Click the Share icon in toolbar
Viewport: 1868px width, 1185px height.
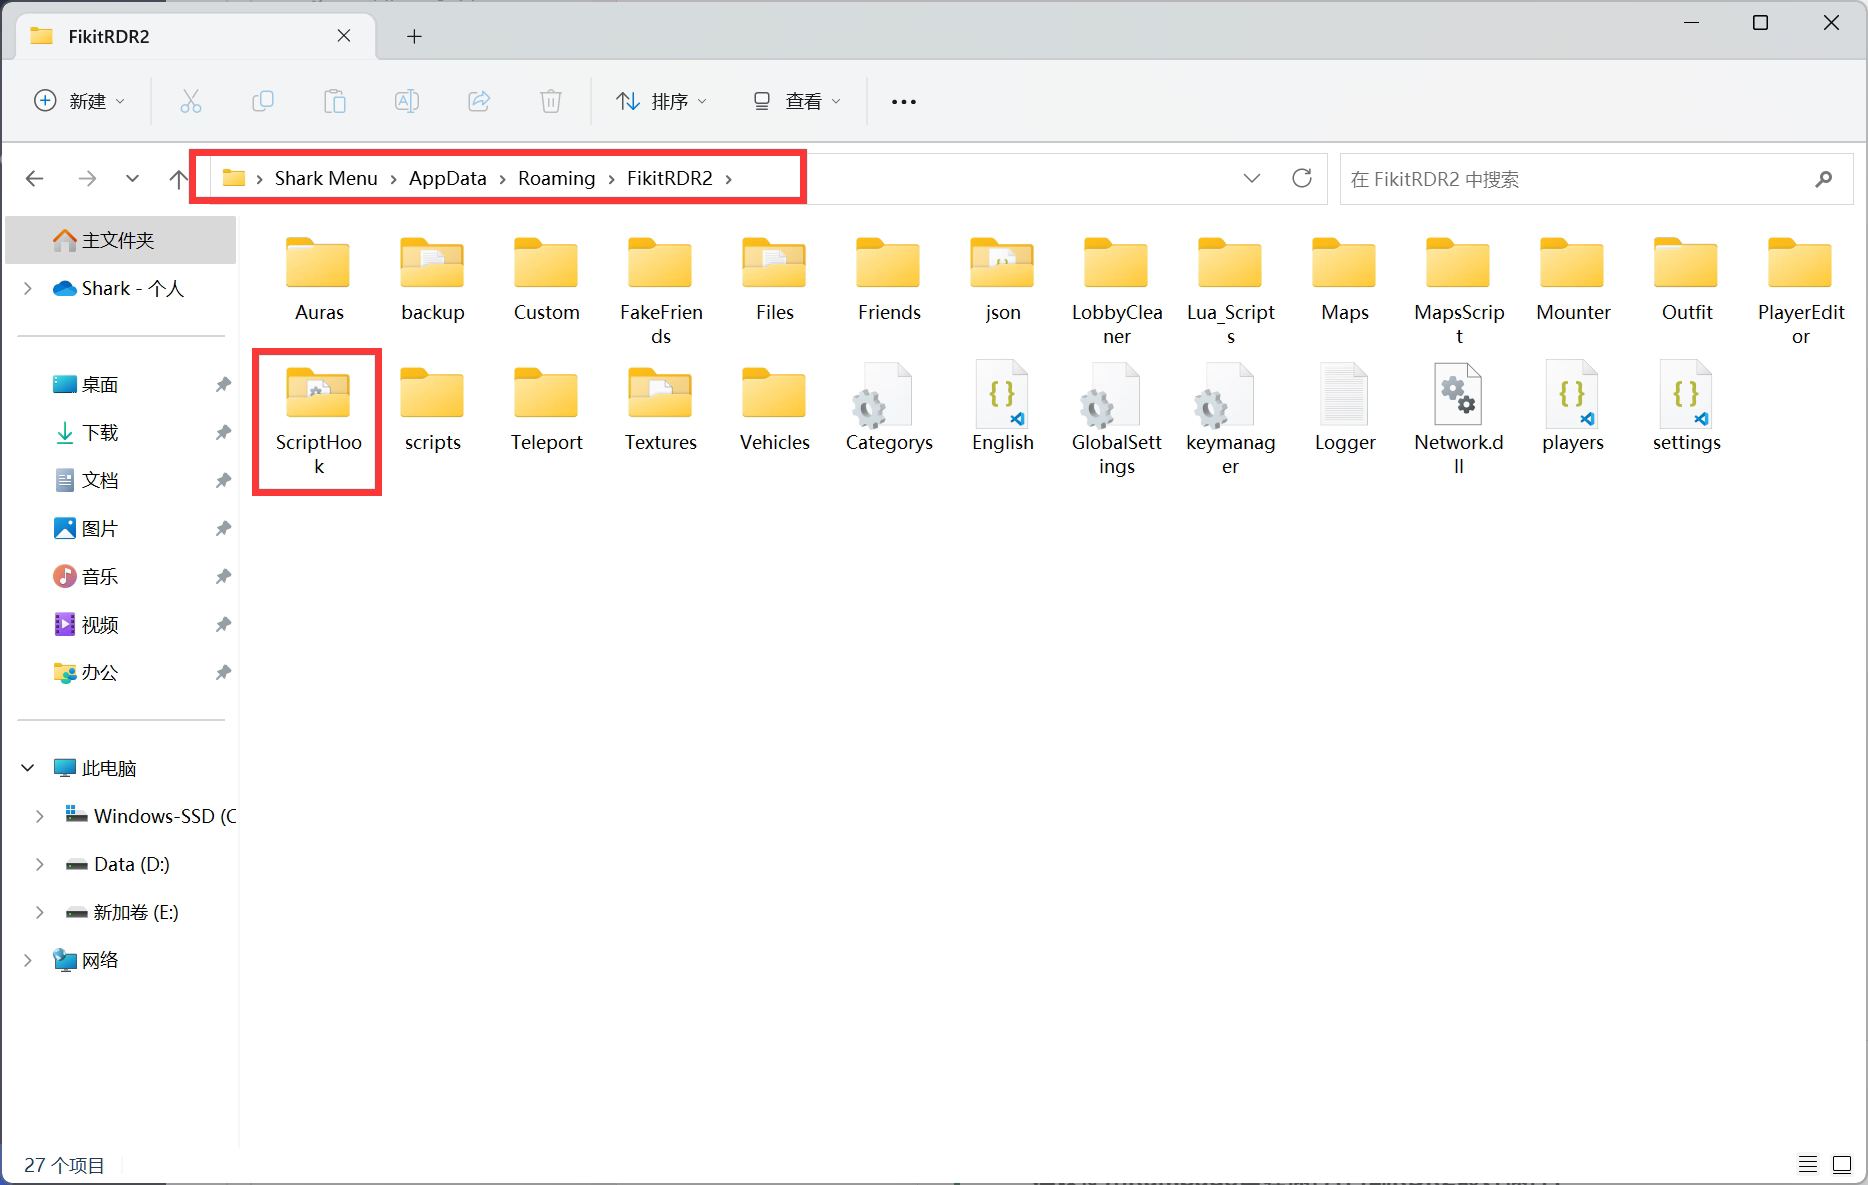click(x=479, y=101)
